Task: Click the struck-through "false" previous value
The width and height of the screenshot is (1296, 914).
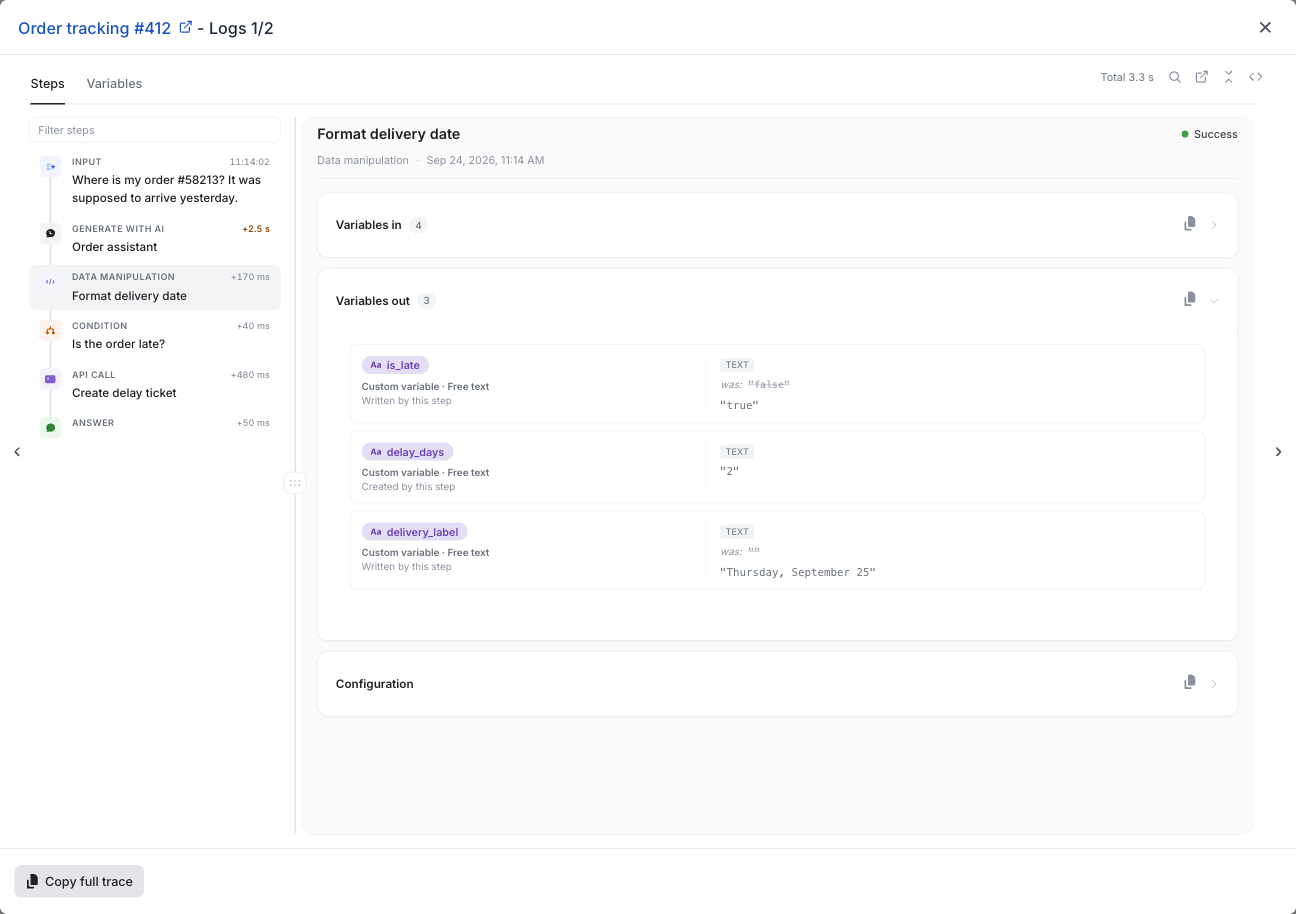Action: pyautogui.click(x=769, y=385)
